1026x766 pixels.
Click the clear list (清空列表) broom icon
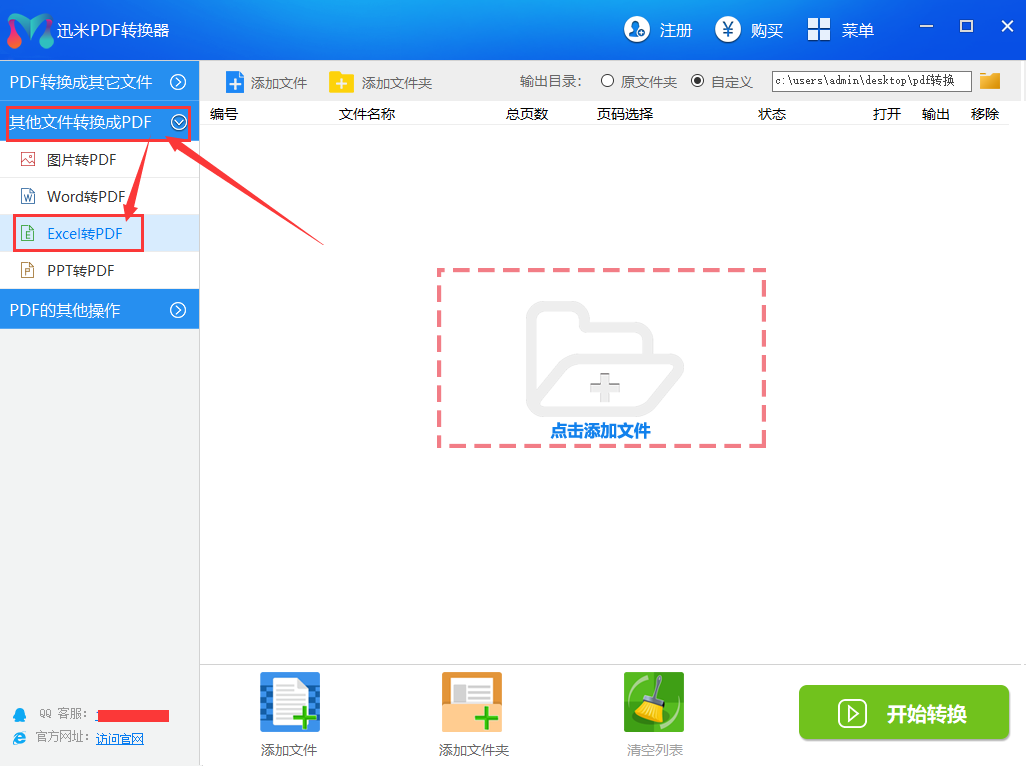[x=654, y=703]
